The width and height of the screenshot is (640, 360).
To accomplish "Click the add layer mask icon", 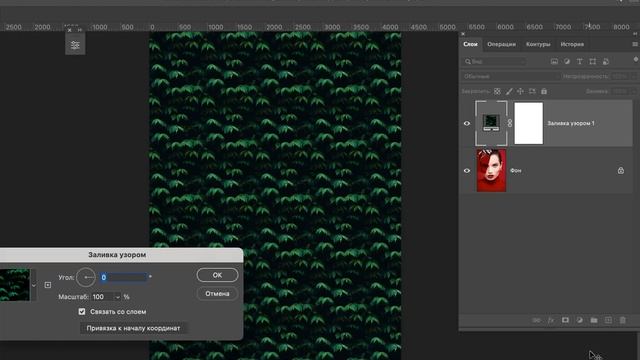I will pyautogui.click(x=565, y=320).
